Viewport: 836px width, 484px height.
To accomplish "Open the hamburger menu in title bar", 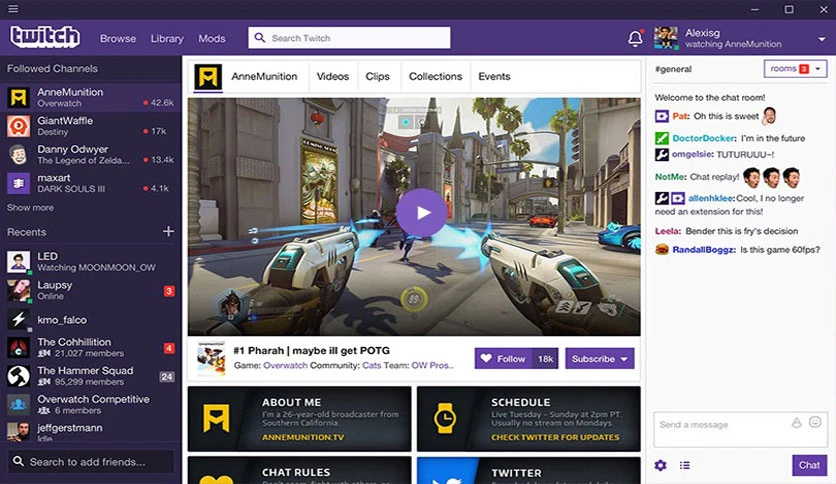I will tap(13, 9).
